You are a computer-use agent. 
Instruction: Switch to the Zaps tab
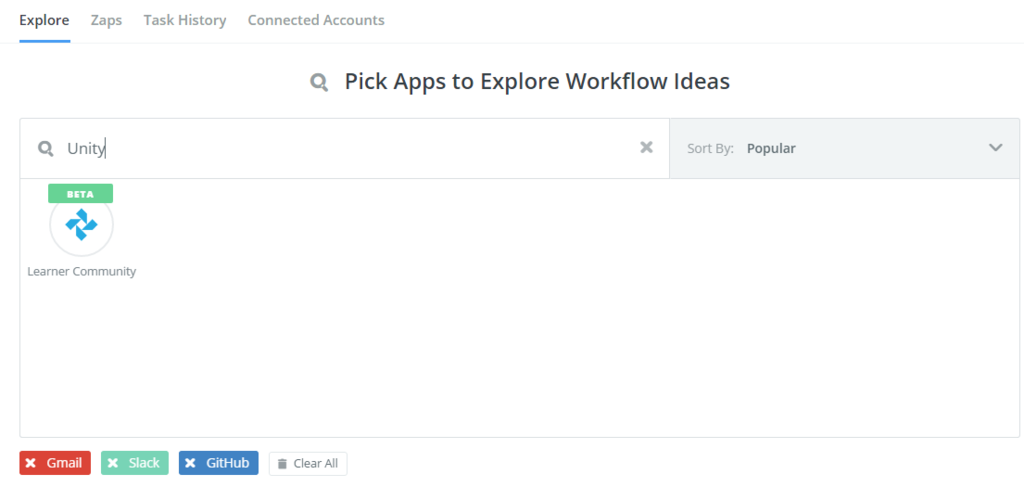point(106,20)
